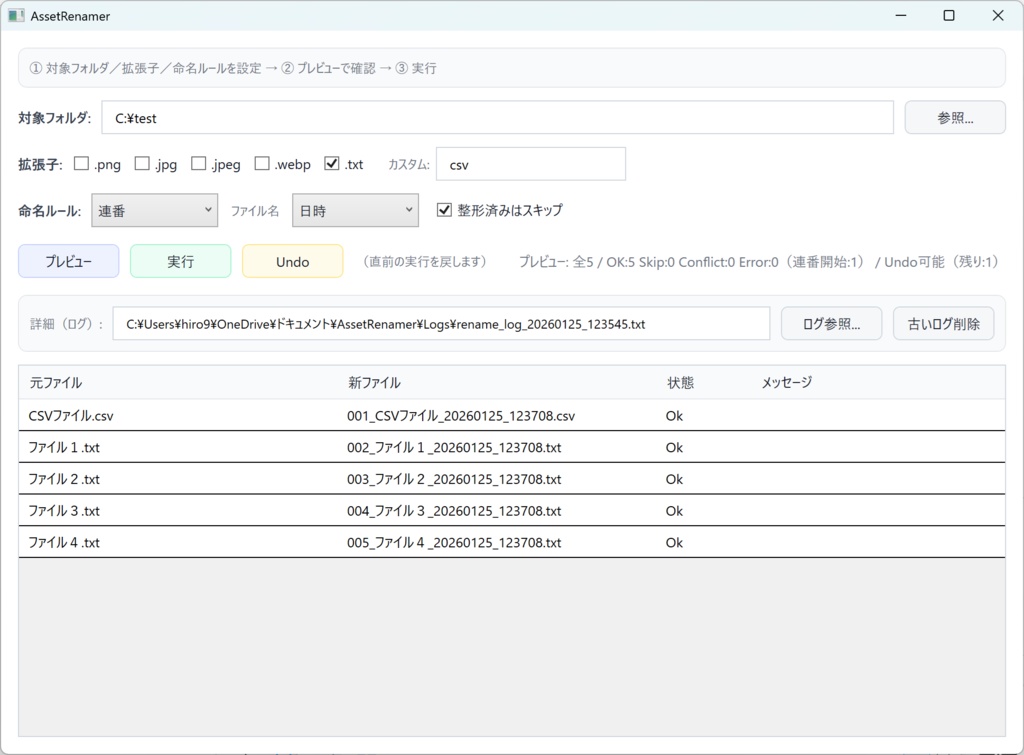
Task: Open the 連番 naming rule dropdown
Action: [x=154, y=210]
